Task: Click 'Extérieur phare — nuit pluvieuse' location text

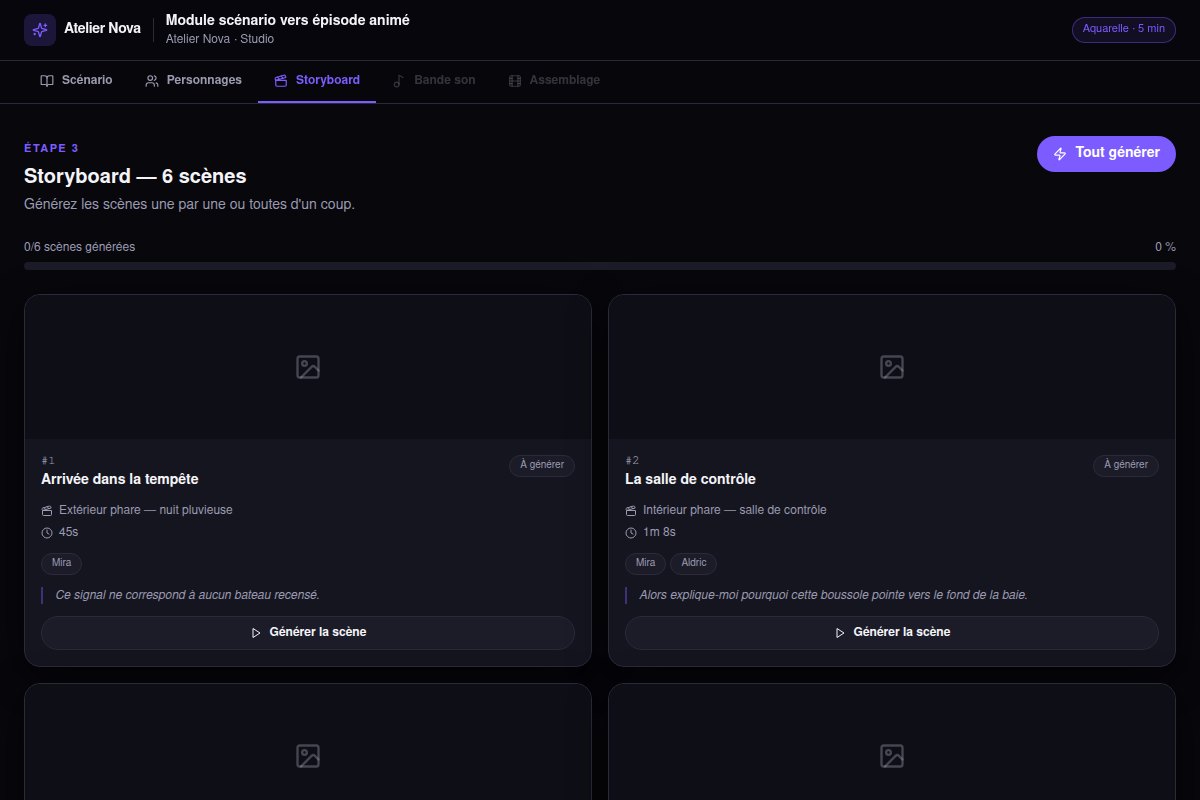Action: (x=146, y=510)
